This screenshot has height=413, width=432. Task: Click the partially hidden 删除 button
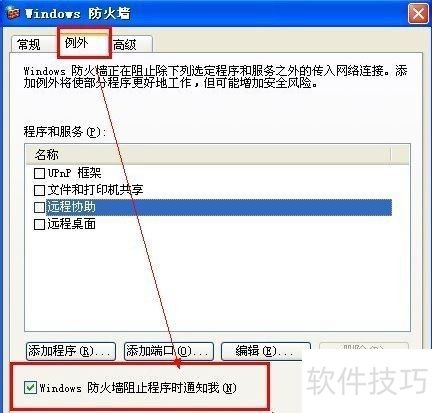click(363, 346)
